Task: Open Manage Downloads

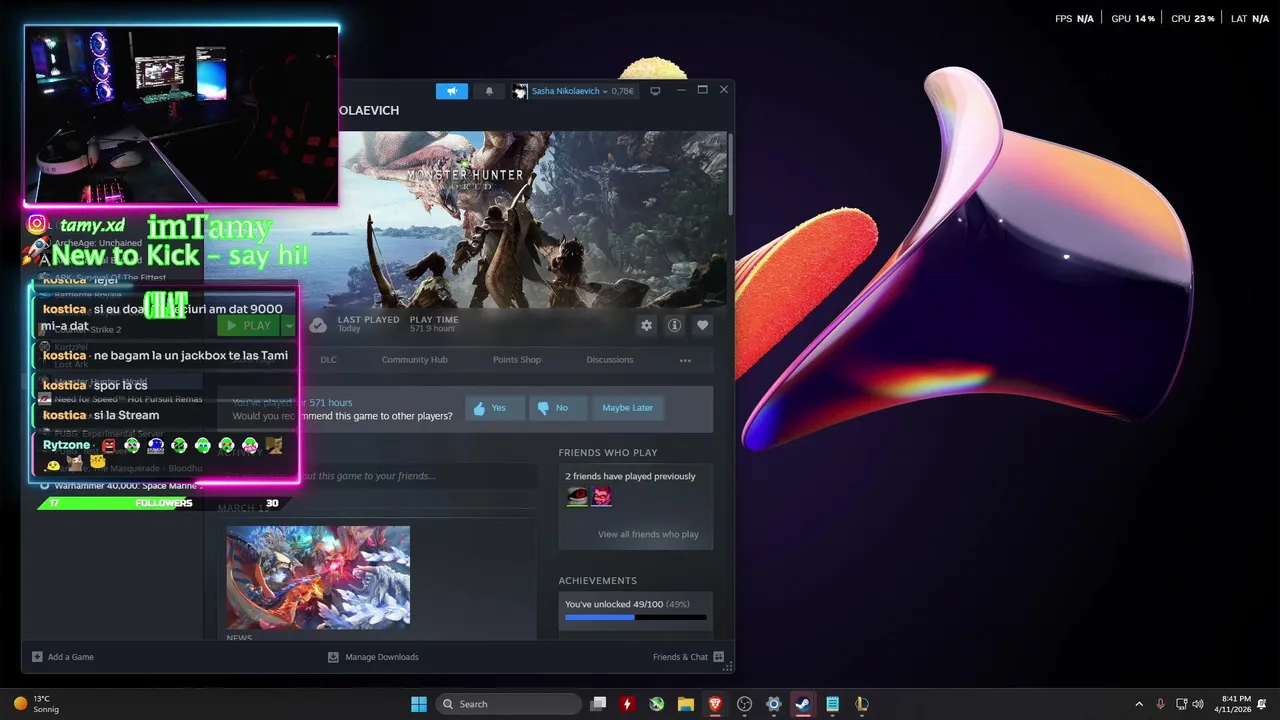Action: click(372, 657)
